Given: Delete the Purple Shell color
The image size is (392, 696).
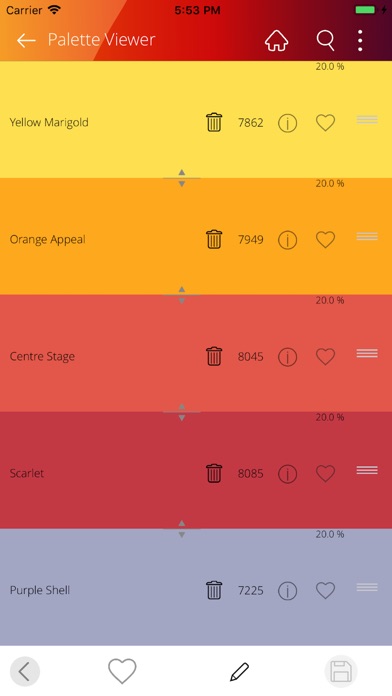Looking at the screenshot, I should [214, 590].
